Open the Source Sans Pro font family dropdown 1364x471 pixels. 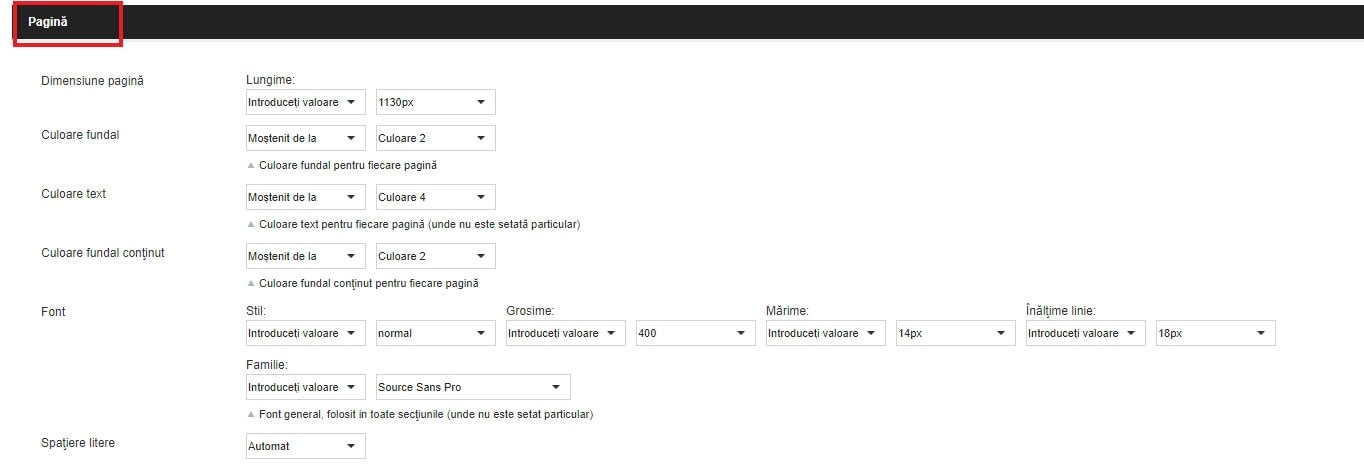(473, 387)
